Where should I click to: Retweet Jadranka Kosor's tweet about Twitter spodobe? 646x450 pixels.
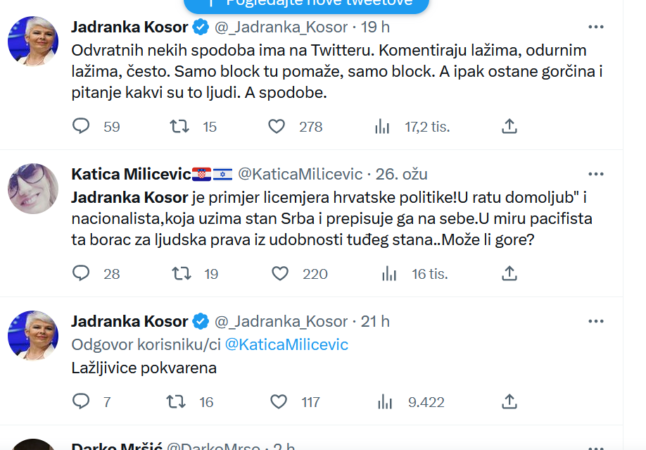(x=181, y=126)
